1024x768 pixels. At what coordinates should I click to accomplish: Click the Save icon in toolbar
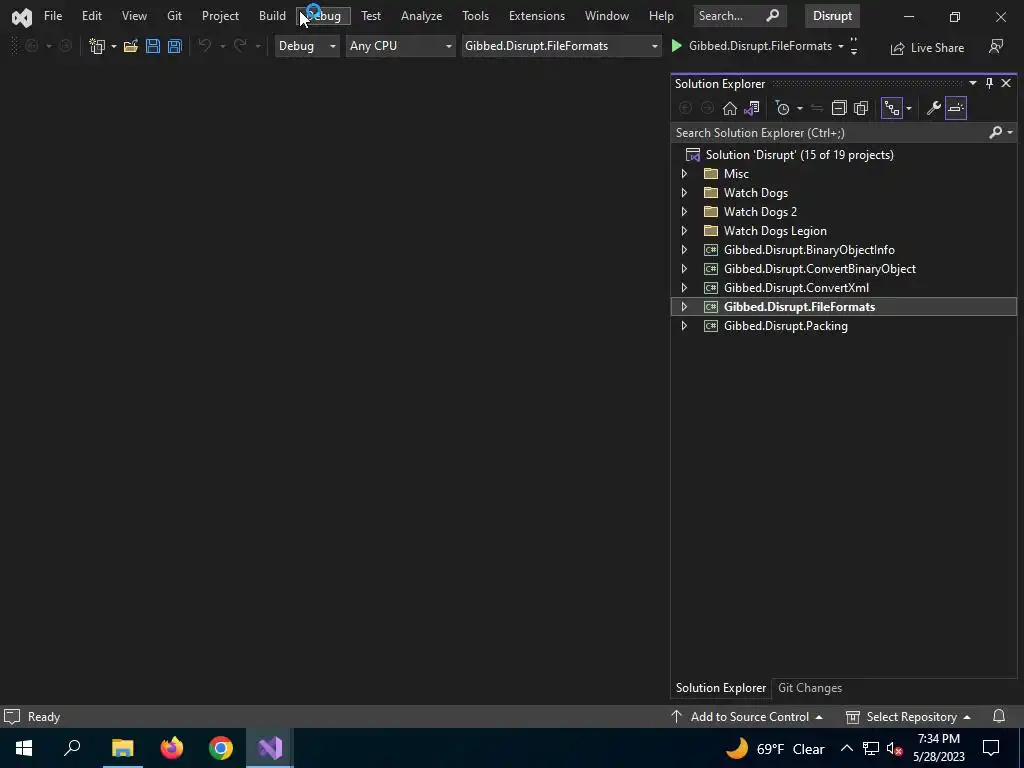click(153, 46)
